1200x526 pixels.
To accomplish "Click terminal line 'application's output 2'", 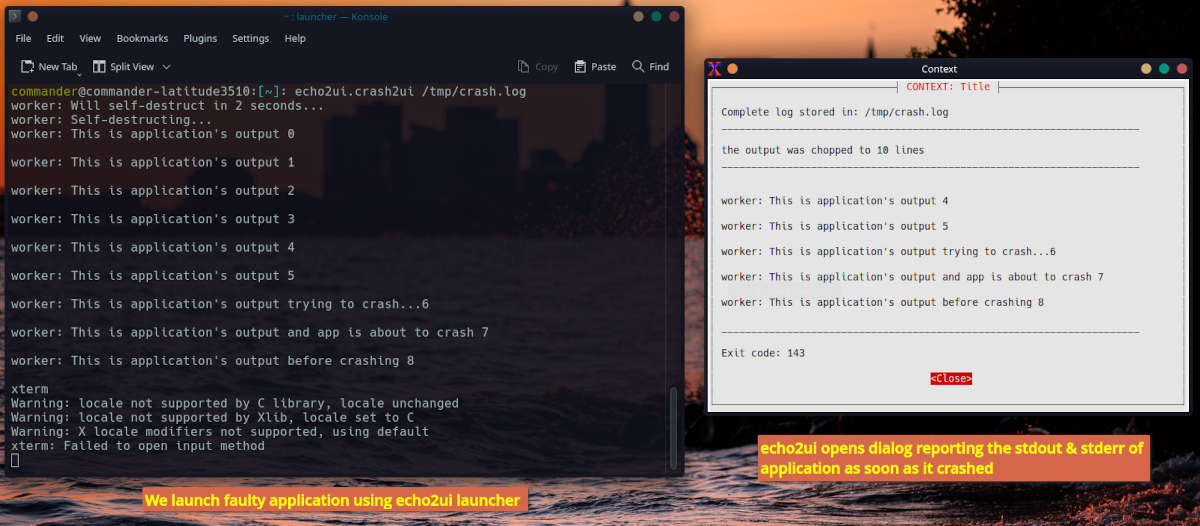I will point(152,190).
